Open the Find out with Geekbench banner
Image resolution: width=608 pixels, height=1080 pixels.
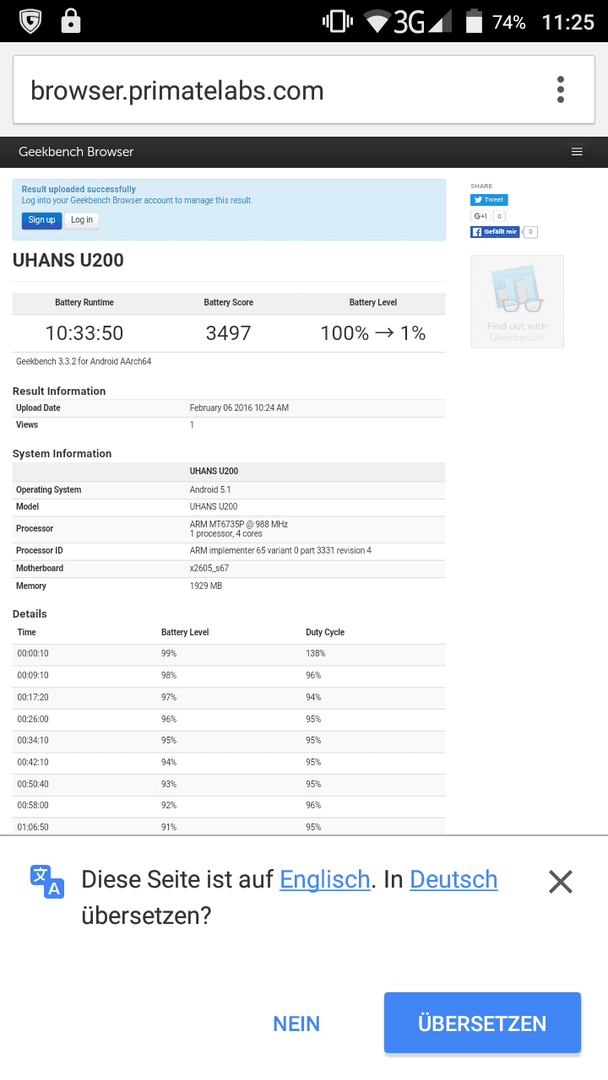coord(517,302)
